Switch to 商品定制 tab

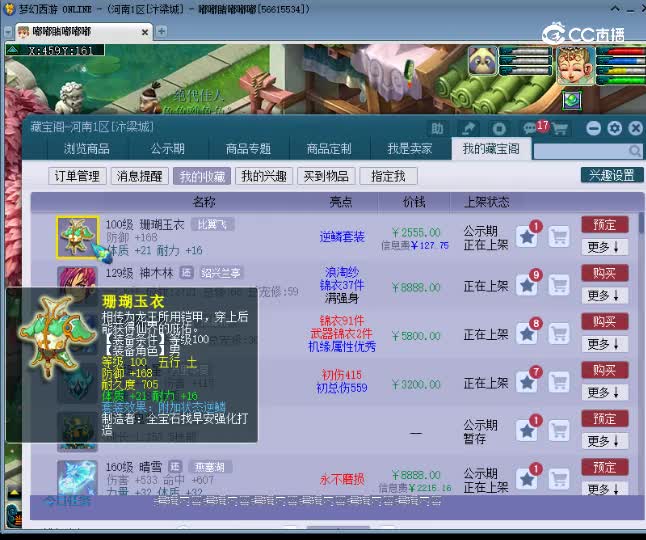(x=329, y=149)
